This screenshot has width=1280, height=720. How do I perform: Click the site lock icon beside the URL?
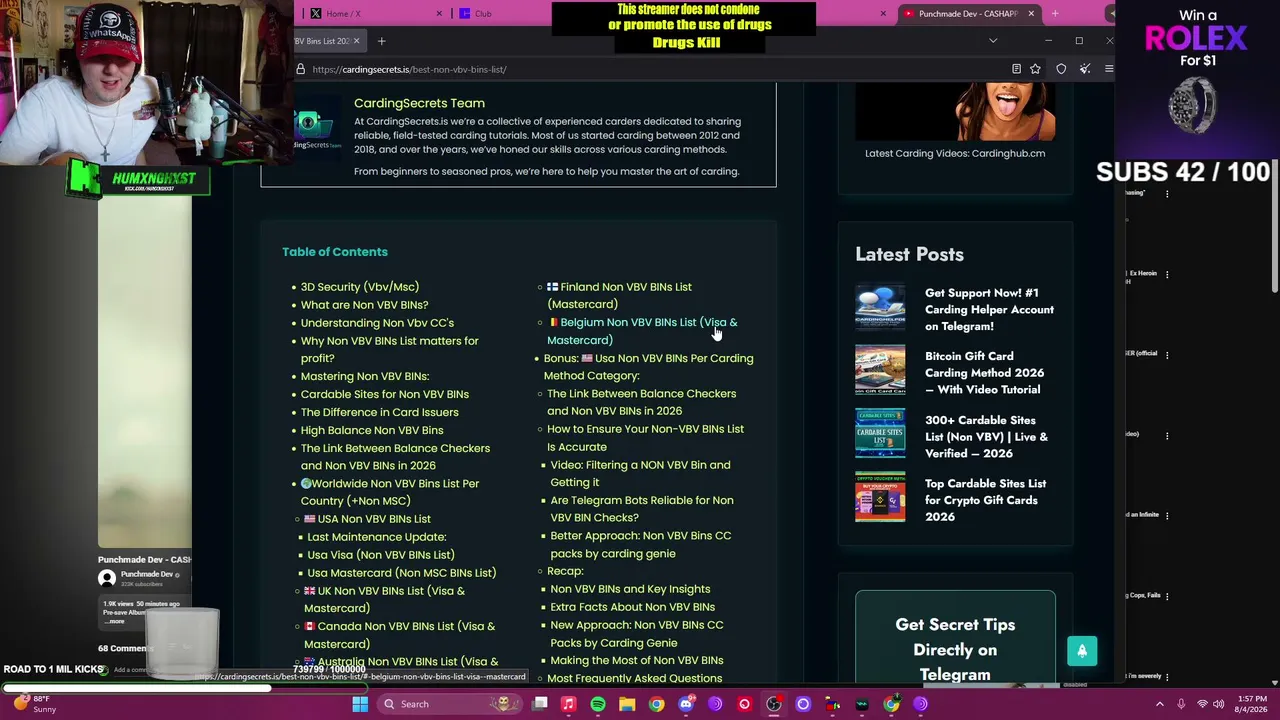click(x=300, y=69)
